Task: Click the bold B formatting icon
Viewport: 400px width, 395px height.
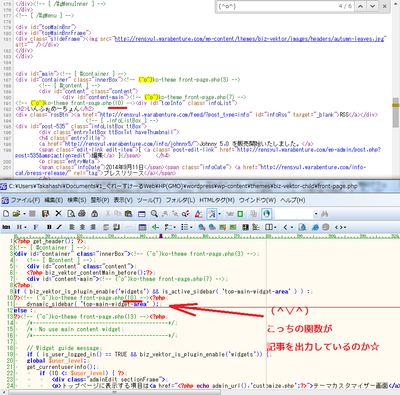Action: click(x=49, y=227)
